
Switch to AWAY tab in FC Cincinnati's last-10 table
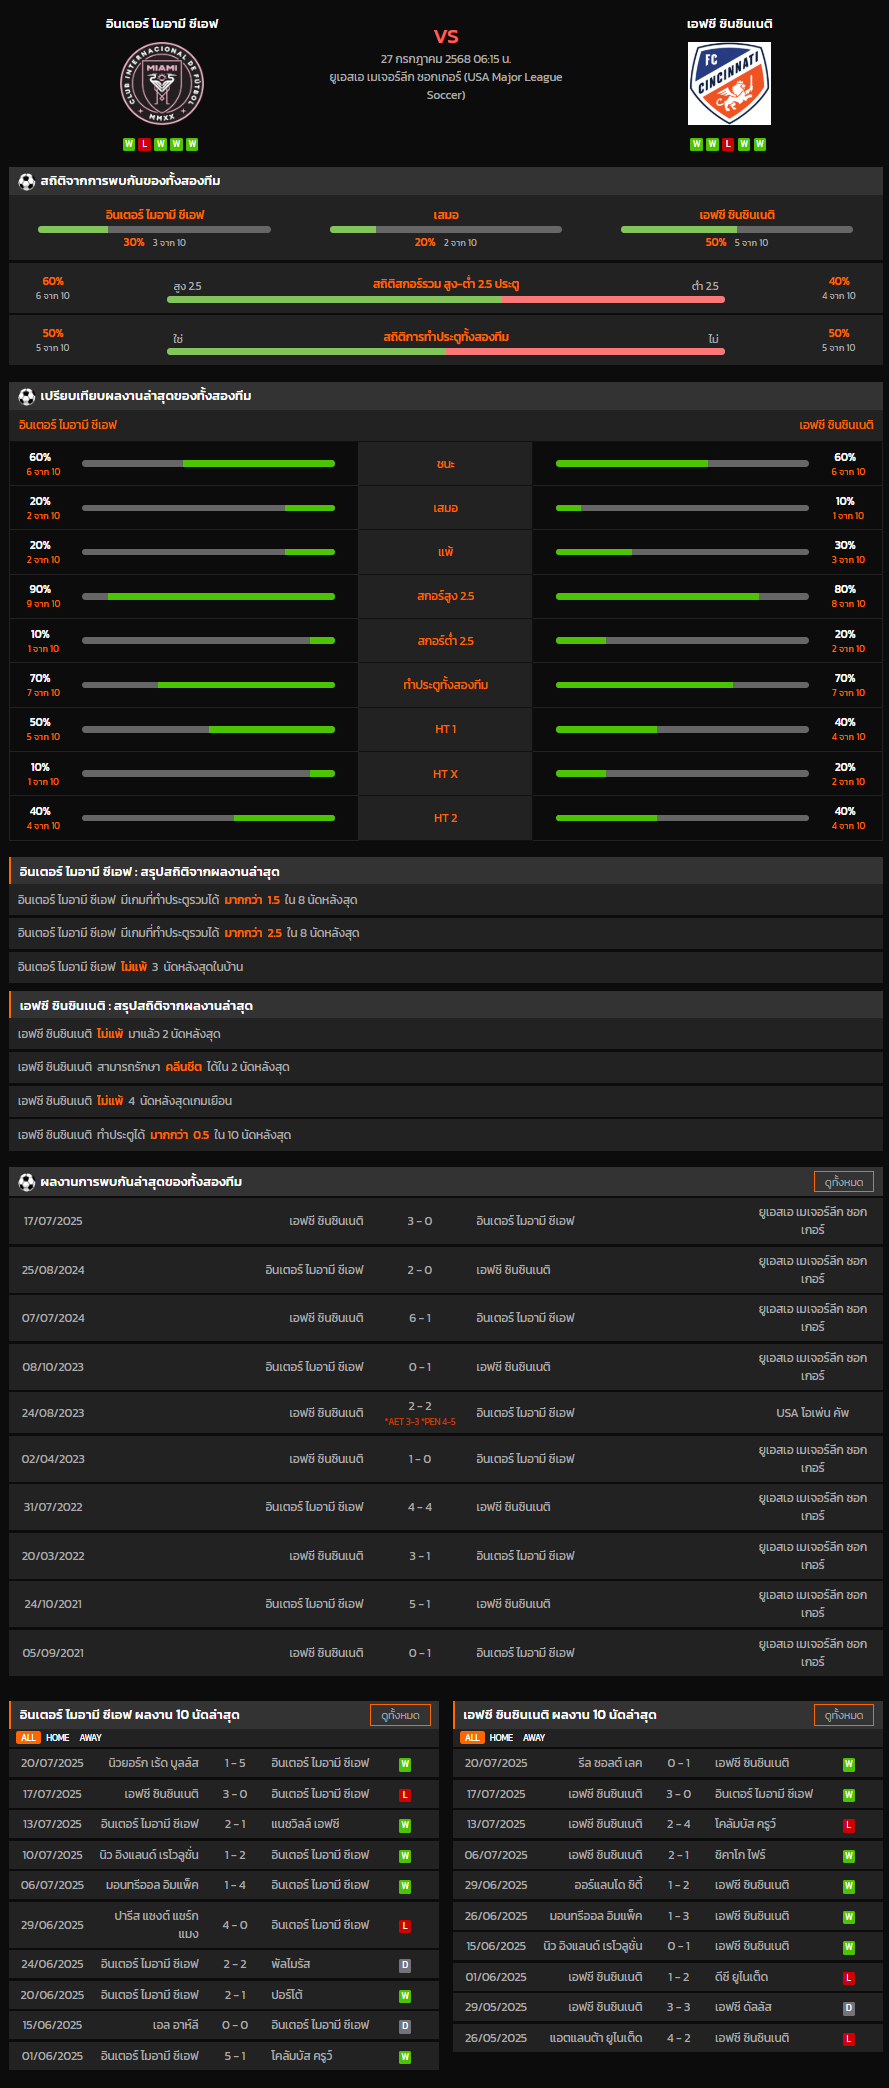[535, 1738]
